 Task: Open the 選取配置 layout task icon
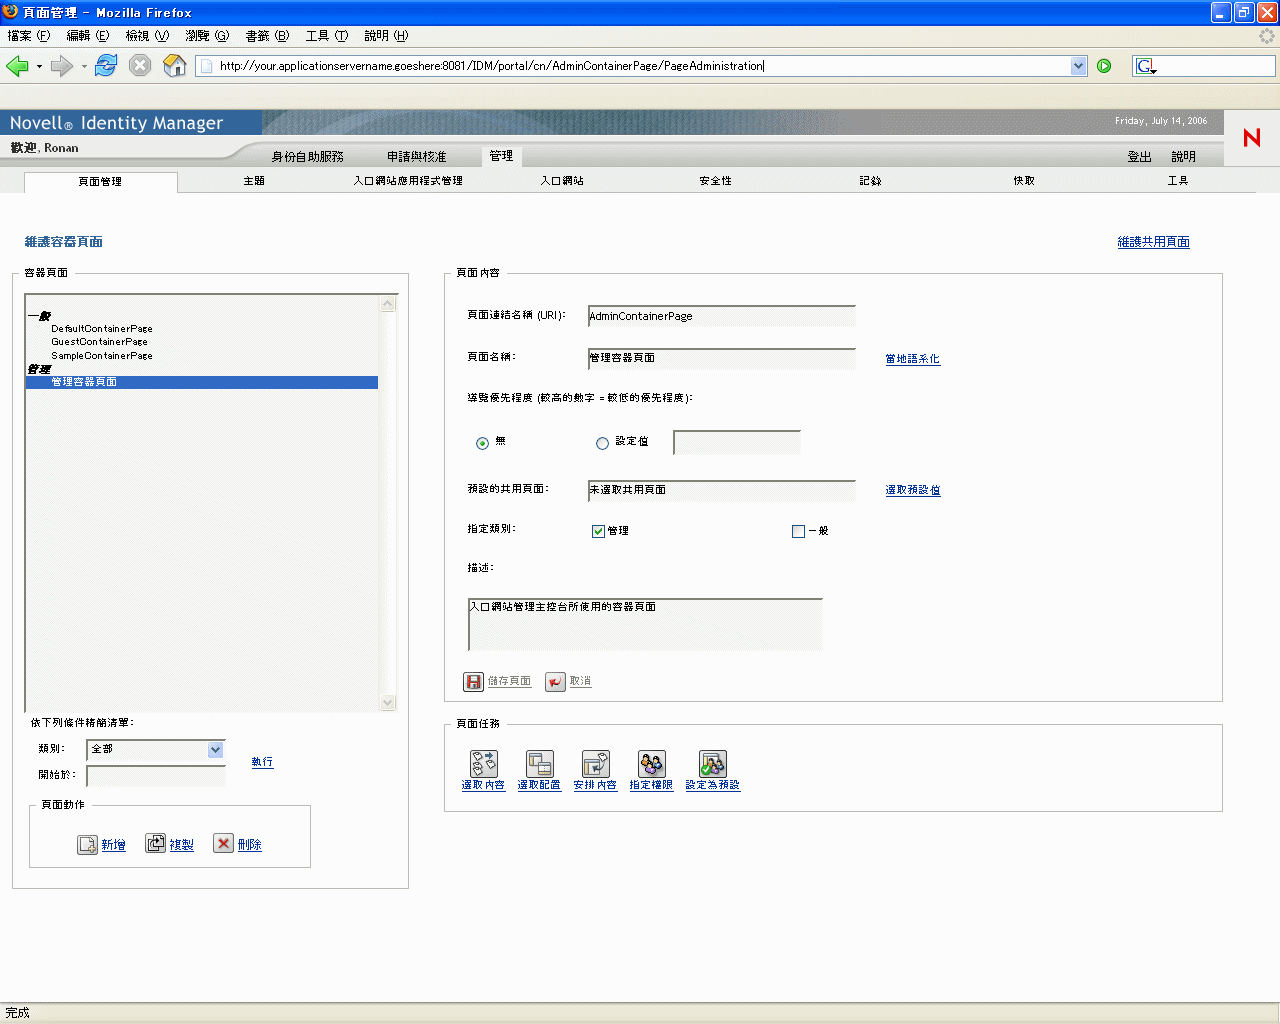point(540,764)
